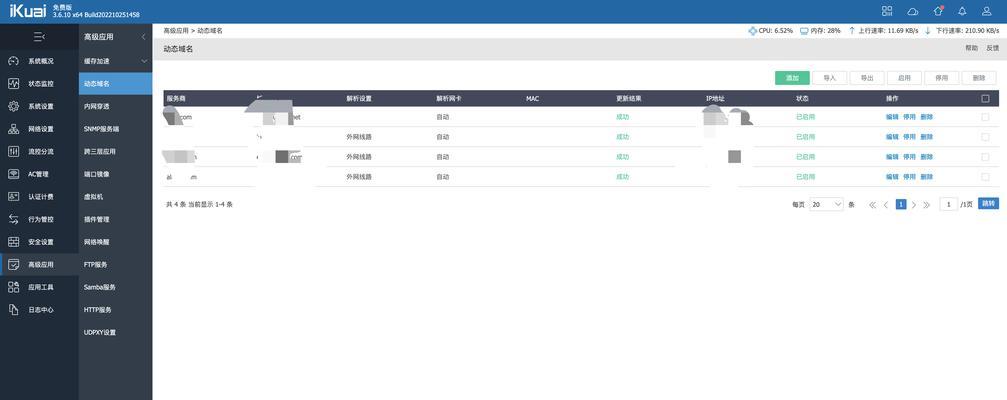Click the CPU usage chip icon
The width and height of the screenshot is (1007, 400).
coord(753,30)
